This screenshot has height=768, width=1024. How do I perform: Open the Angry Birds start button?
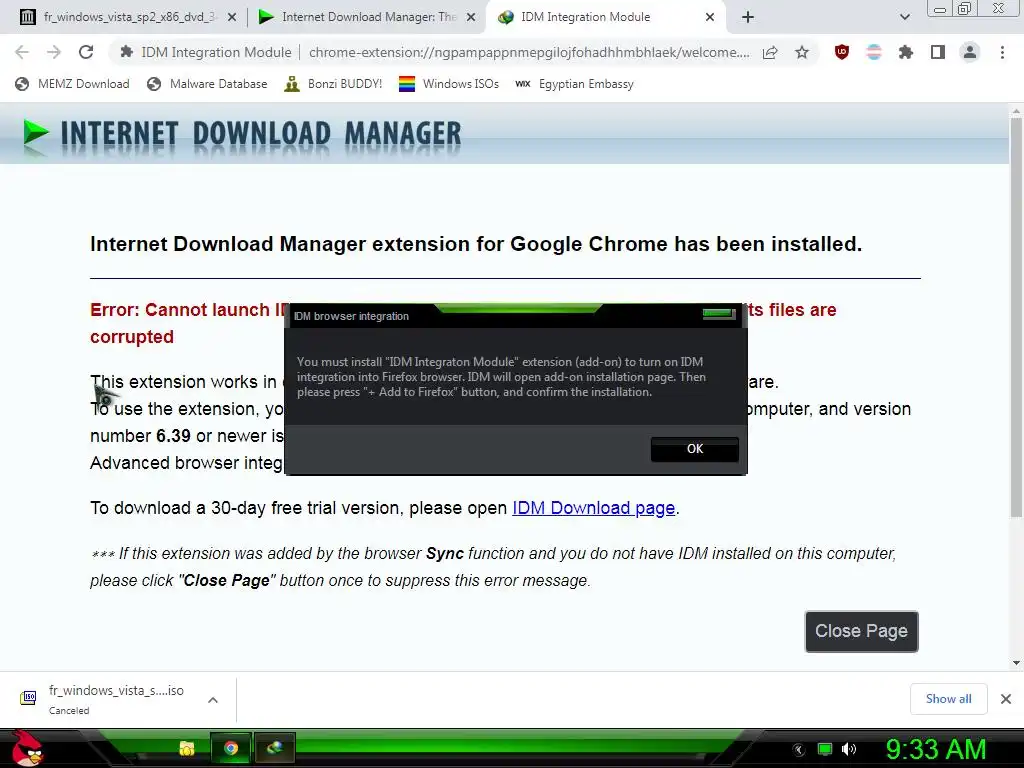pyautogui.click(x=27, y=749)
